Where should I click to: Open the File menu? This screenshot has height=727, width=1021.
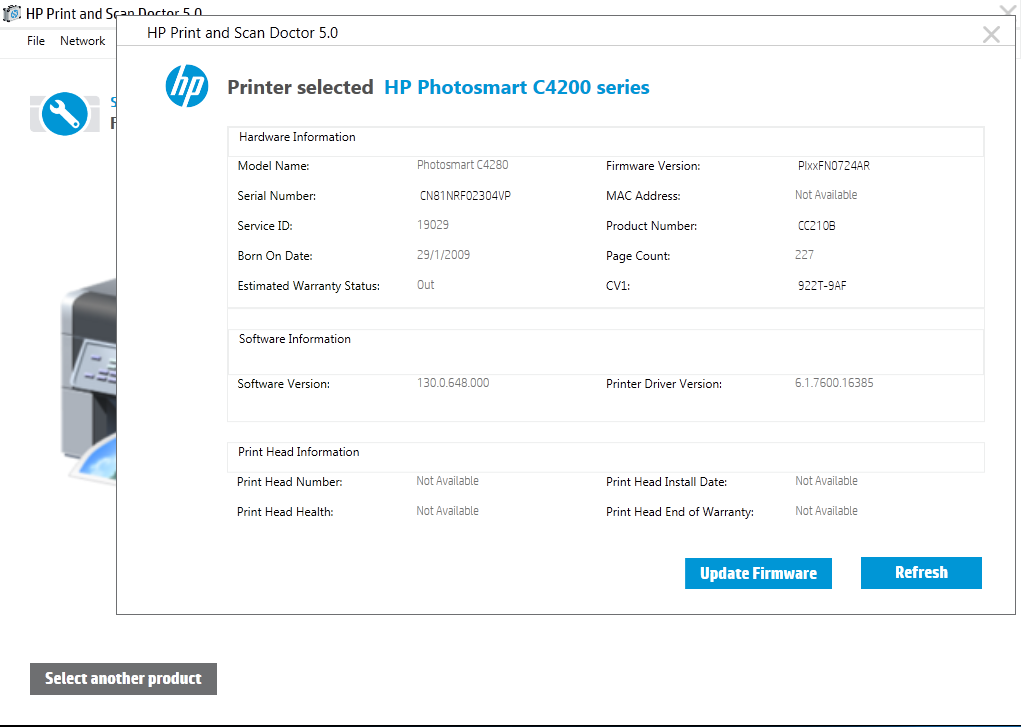click(35, 41)
